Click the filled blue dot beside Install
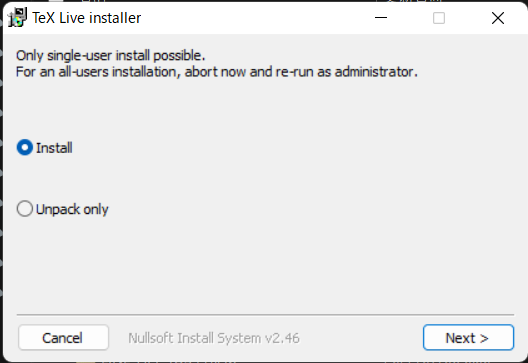This screenshot has width=528, height=363. pyautogui.click(x=25, y=147)
